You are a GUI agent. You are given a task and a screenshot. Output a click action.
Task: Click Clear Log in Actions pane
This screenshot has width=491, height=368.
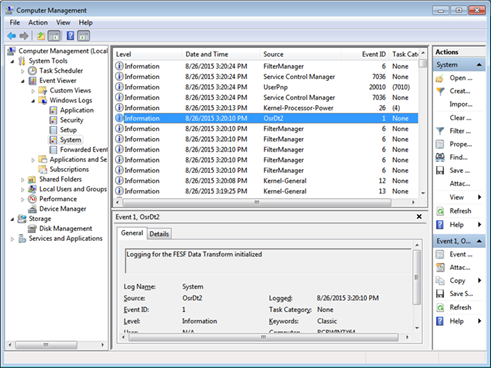click(x=460, y=118)
